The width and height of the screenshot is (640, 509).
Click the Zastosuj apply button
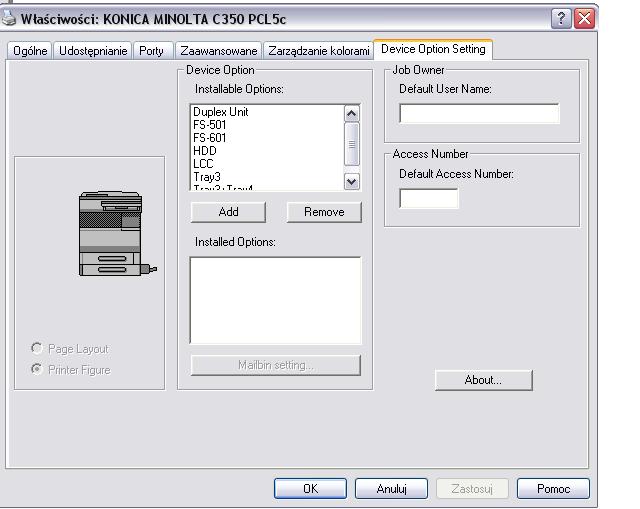click(472, 489)
